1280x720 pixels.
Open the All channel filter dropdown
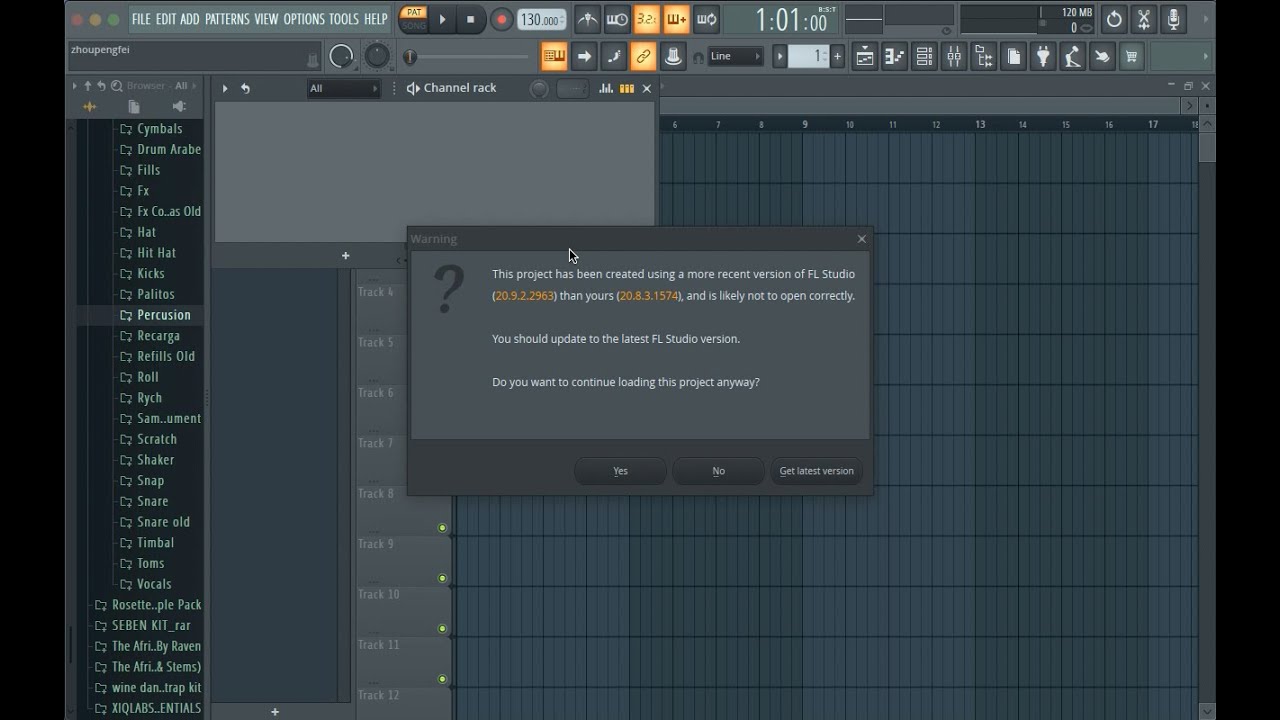[x=343, y=88]
